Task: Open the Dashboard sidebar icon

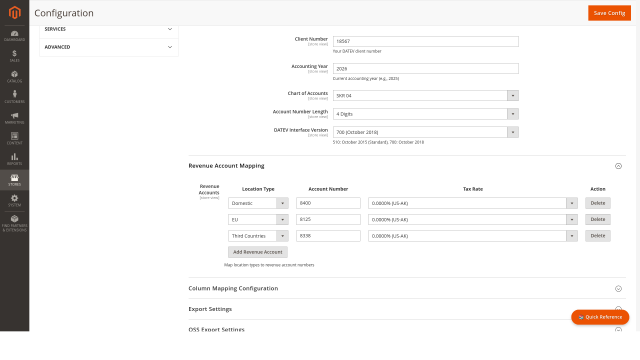Action: (x=14, y=36)
